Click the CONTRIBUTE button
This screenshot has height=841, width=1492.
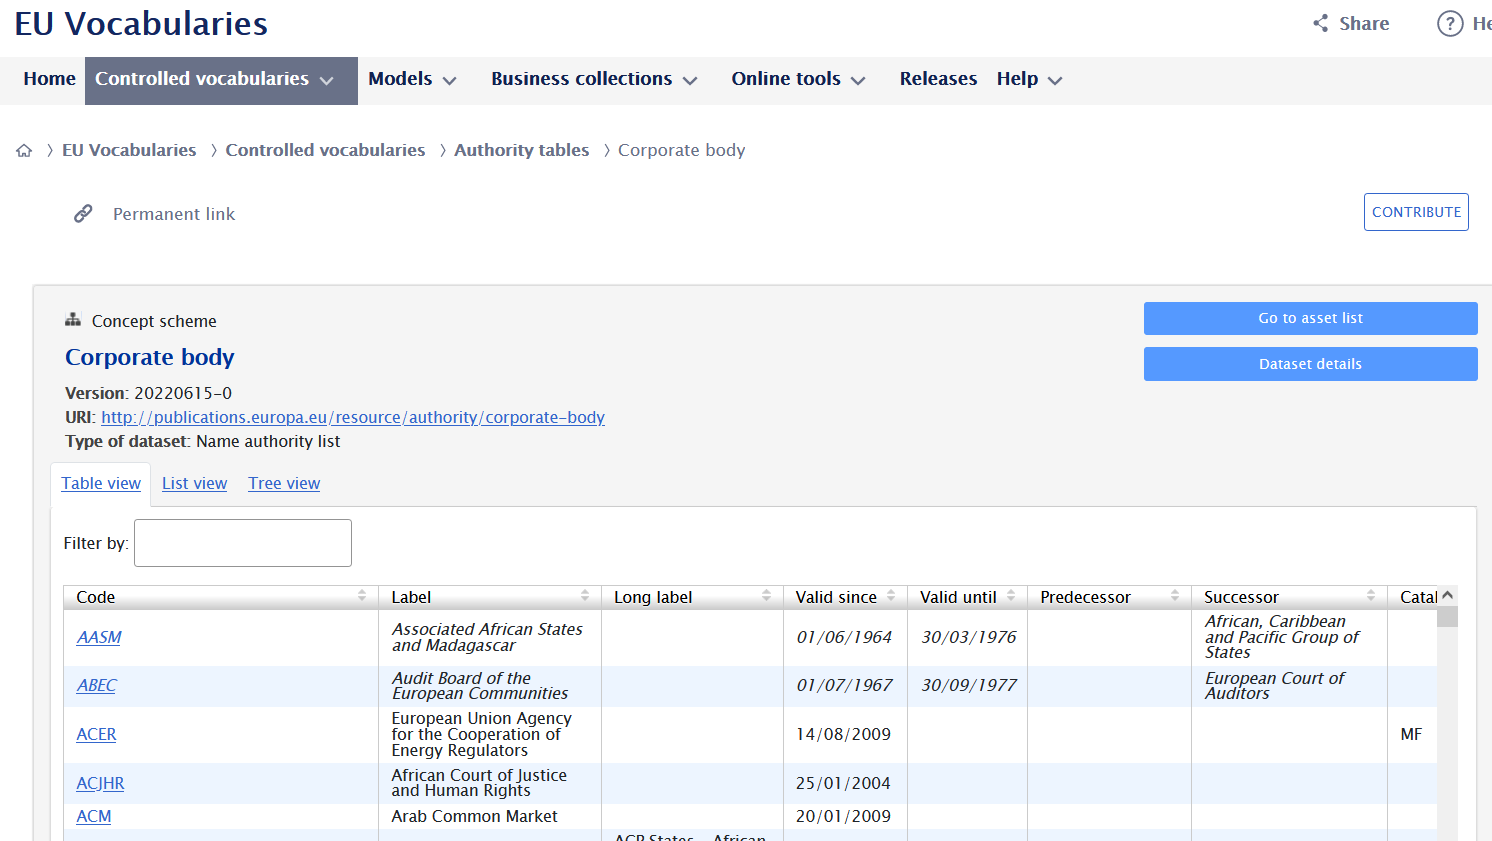click(1416, 212)
